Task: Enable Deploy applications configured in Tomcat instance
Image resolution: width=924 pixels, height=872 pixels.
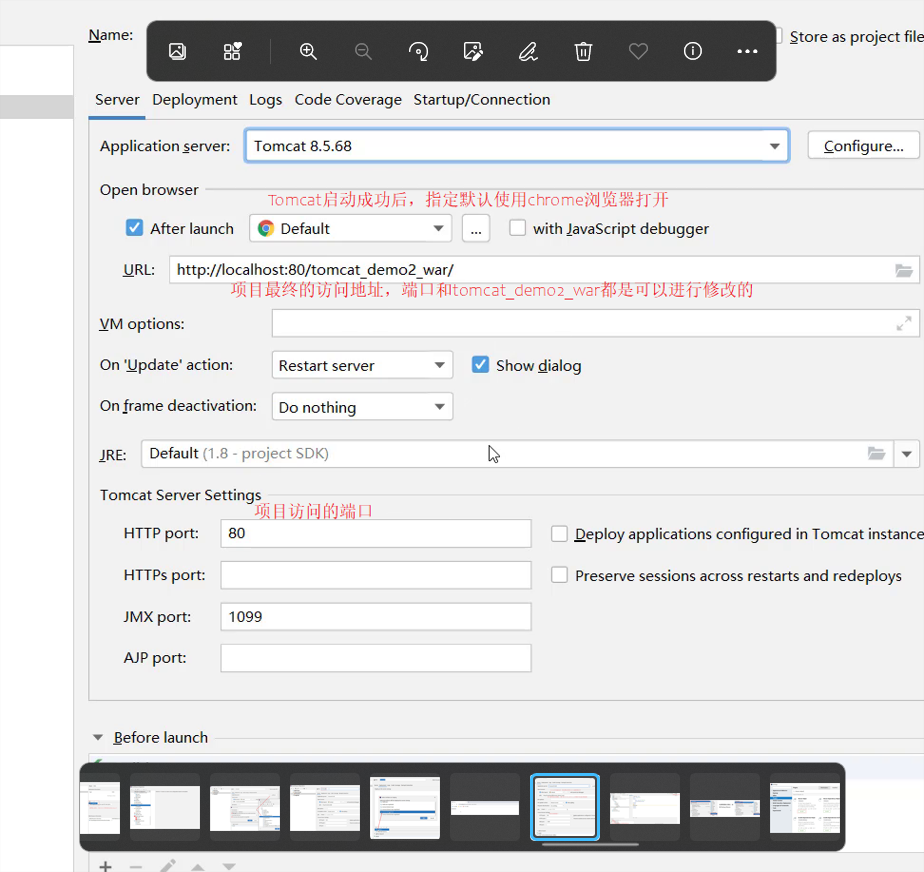Action: tap(559, 534)
